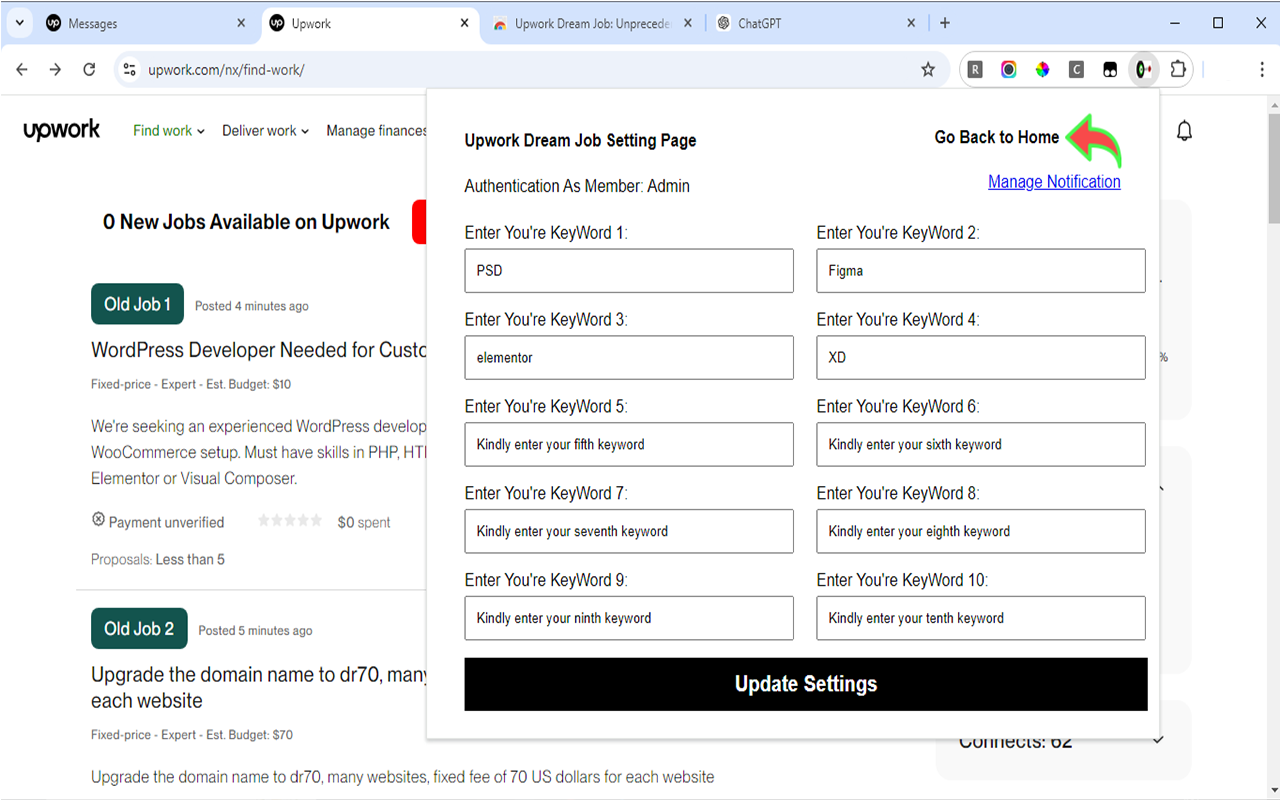1280x800 pixels.
Task: Focus KeyWord 2 field containing Figma
Action: click(981, 271)
